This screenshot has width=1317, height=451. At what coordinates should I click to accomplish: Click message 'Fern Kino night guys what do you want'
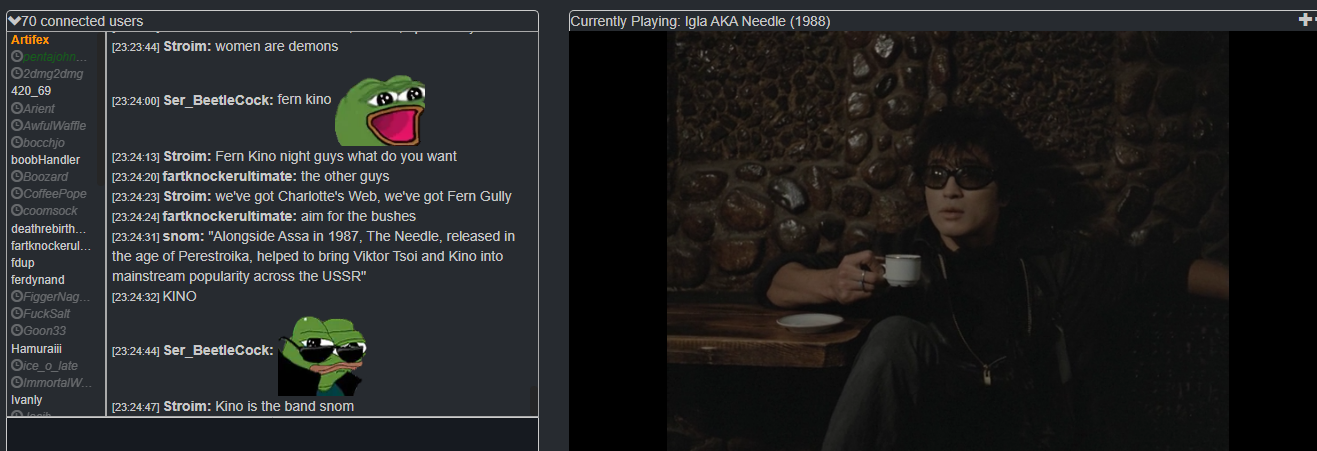[x=336, y=156]
